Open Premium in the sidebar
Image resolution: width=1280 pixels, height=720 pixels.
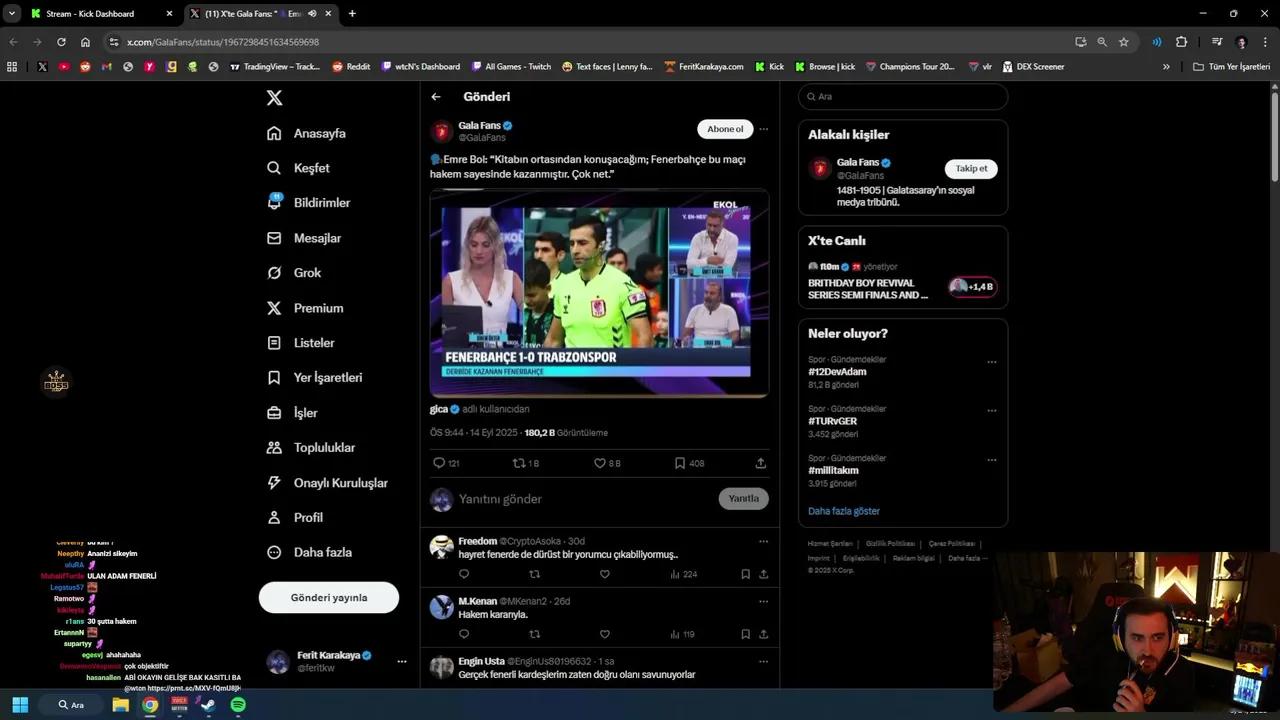pos(305,308)
